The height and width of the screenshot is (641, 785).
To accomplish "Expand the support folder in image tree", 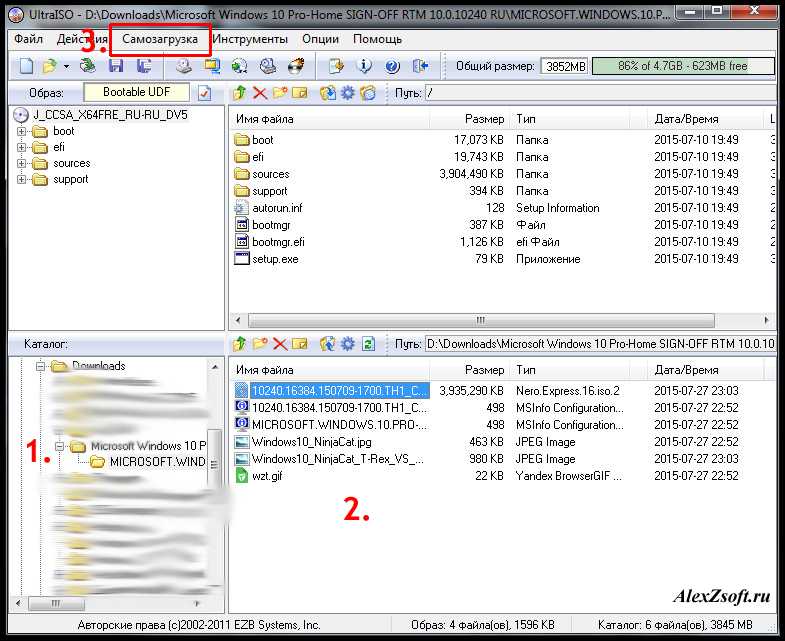I will [x=21, y=179].
